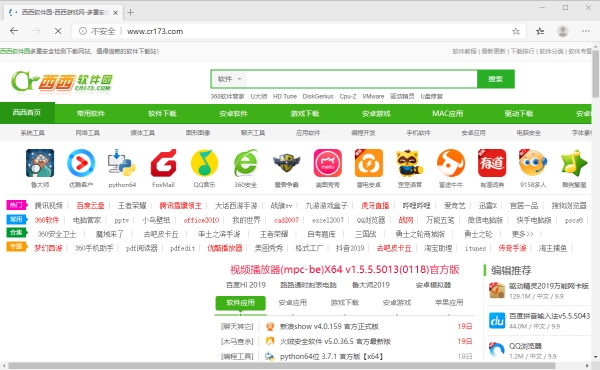Open the 常用软件 nav item
Image resolution: width=600 pixels, height=370 pixels.
(x=91, y=114)
